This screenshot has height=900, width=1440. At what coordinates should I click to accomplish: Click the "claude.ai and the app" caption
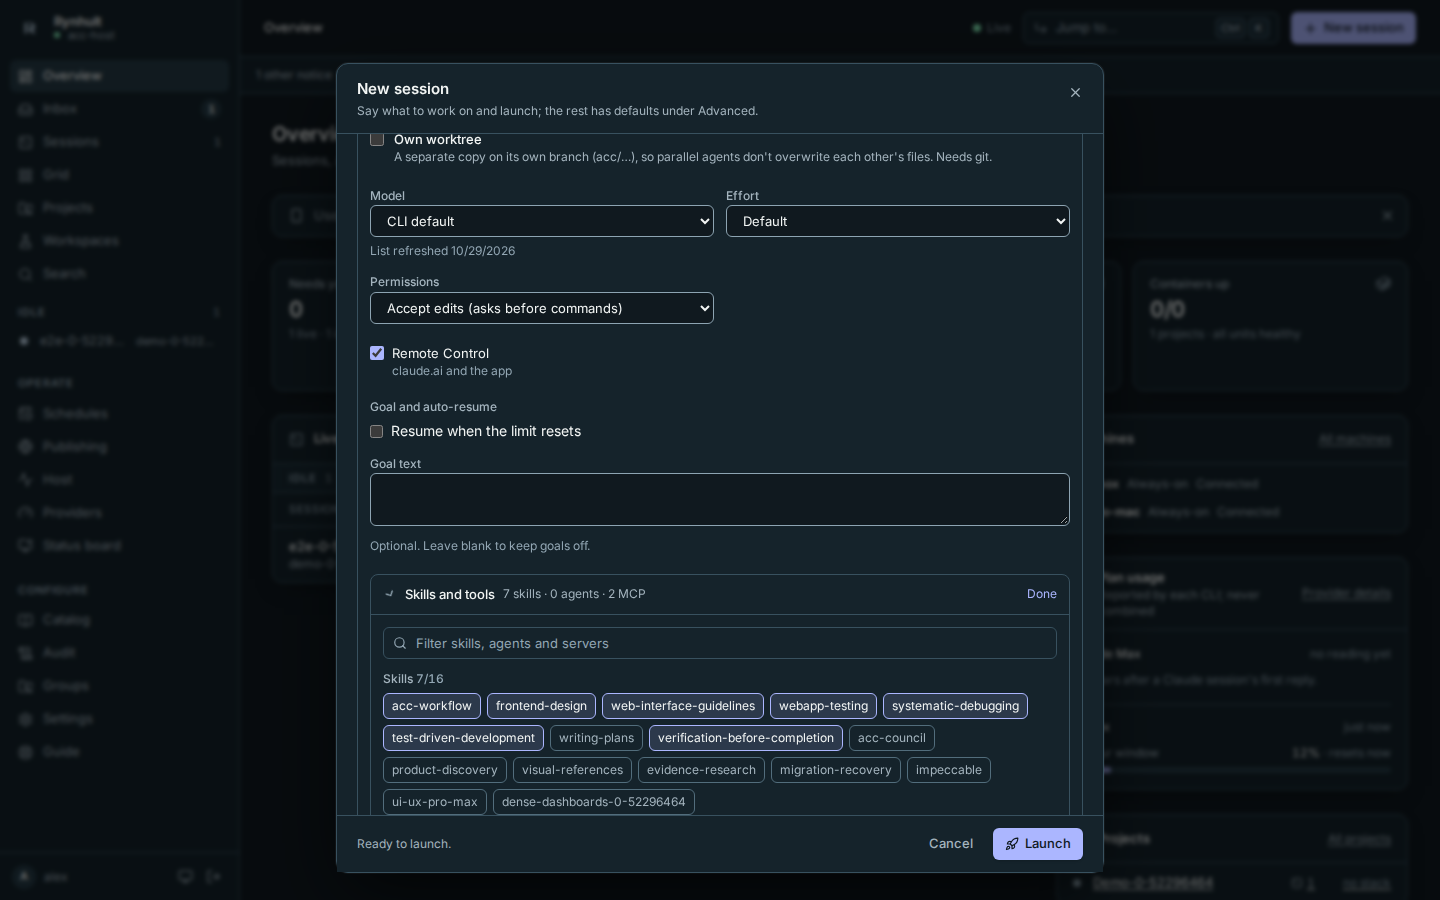pos(452,371)
